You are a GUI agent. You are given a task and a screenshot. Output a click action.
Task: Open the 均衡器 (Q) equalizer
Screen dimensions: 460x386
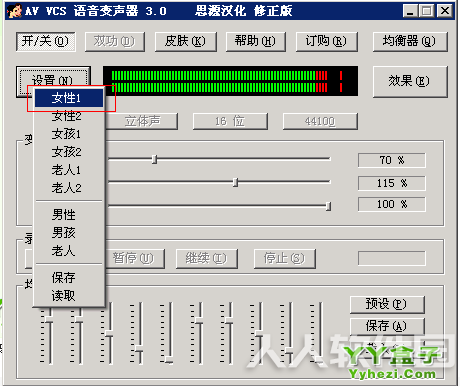(x=410, y=42)
